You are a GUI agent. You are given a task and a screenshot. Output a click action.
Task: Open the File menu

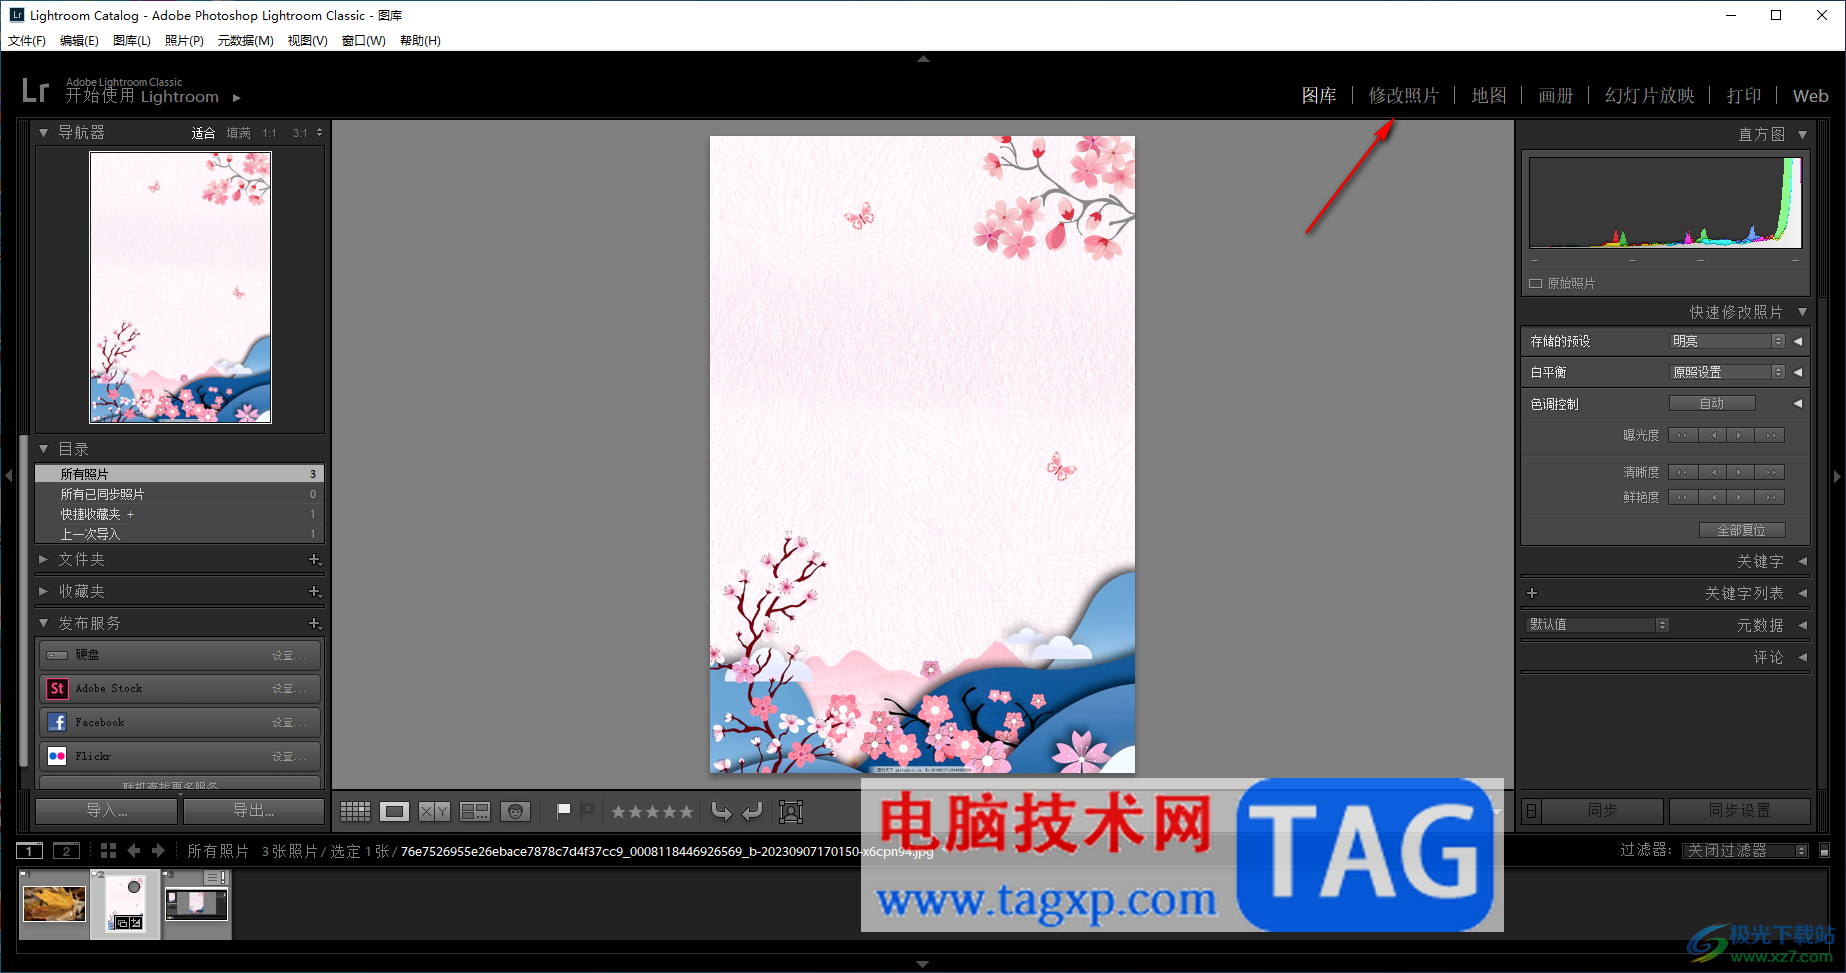[x=27, y=41]
